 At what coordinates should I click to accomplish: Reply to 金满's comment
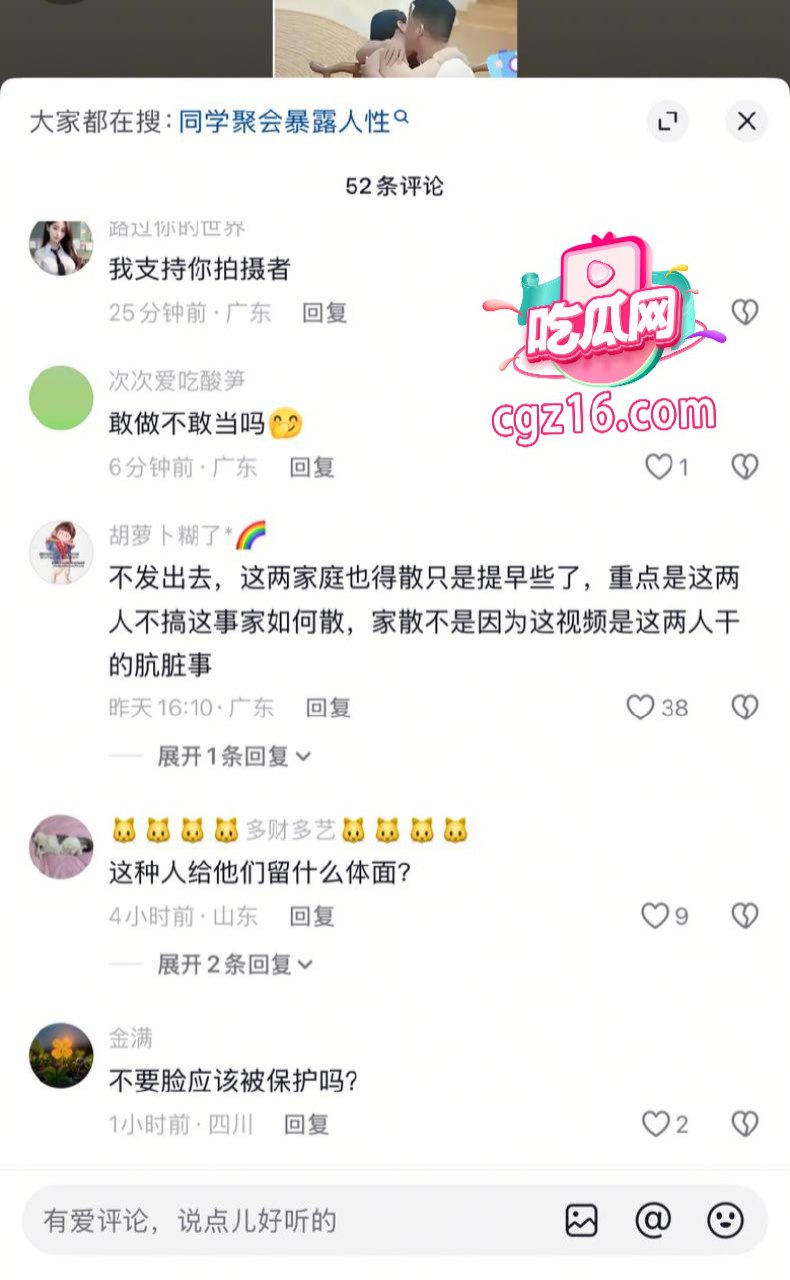(x=307, y=1124)
